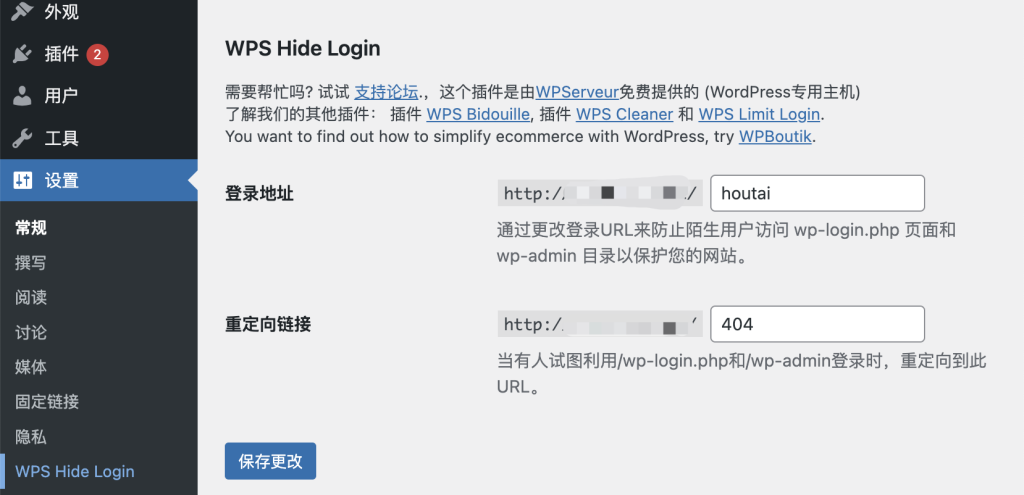Select 讨论 in the settings submenu
The height and width of the screenshot is (495, 1024).
click(x=31, y=332)
